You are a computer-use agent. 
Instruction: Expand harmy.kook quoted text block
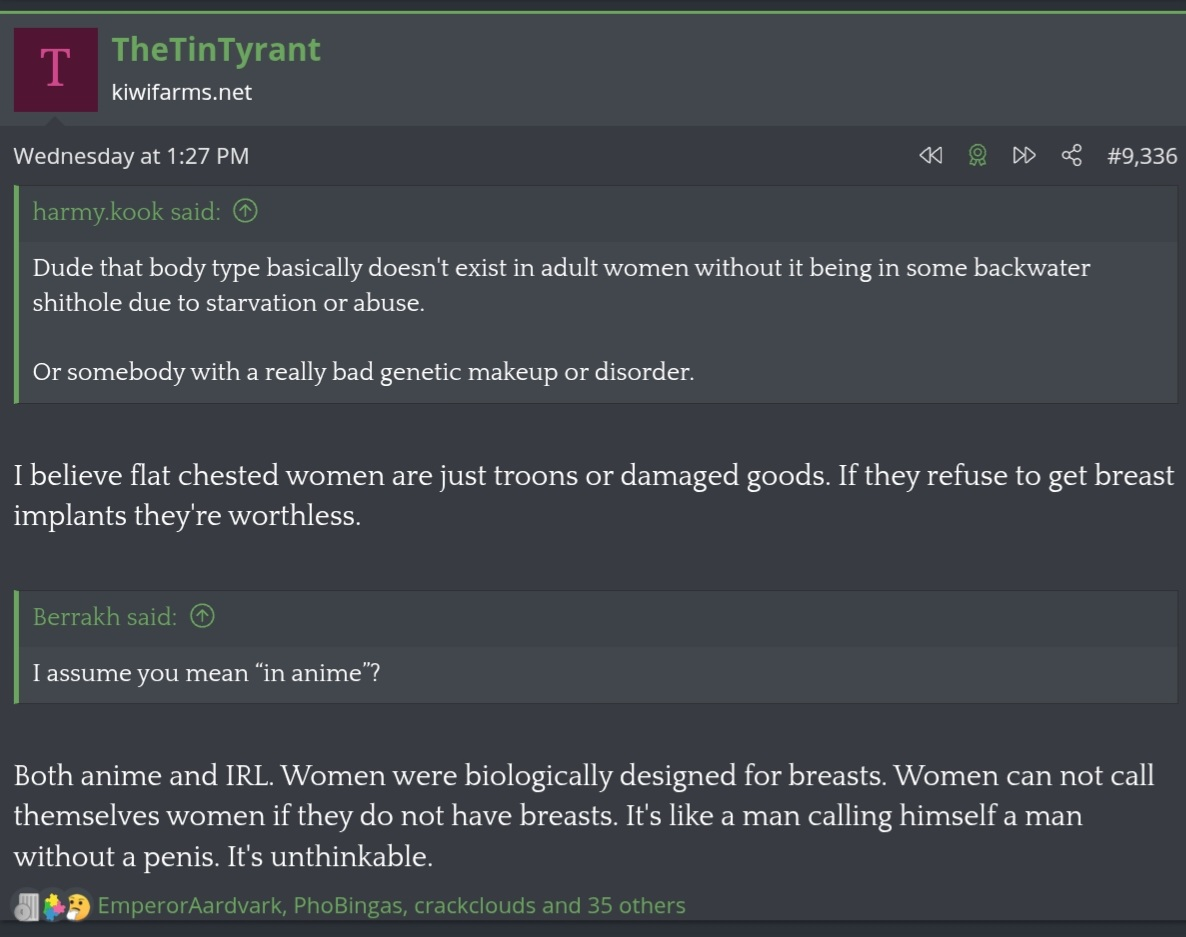[598, 320]
